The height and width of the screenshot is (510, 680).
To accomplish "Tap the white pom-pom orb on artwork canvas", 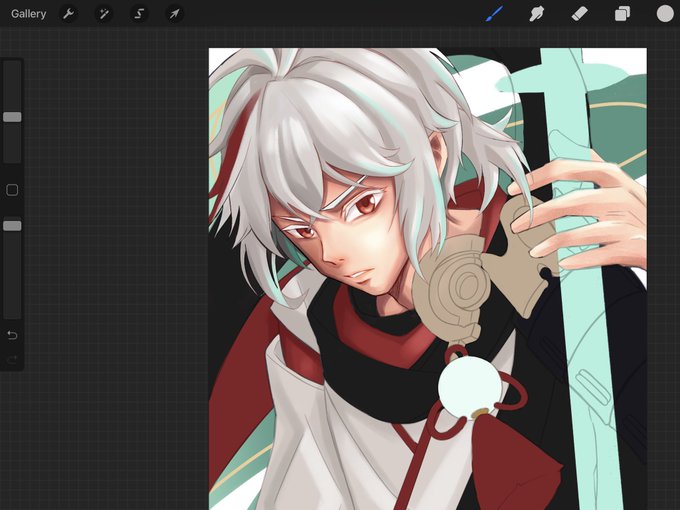I will tap(470, 387).
